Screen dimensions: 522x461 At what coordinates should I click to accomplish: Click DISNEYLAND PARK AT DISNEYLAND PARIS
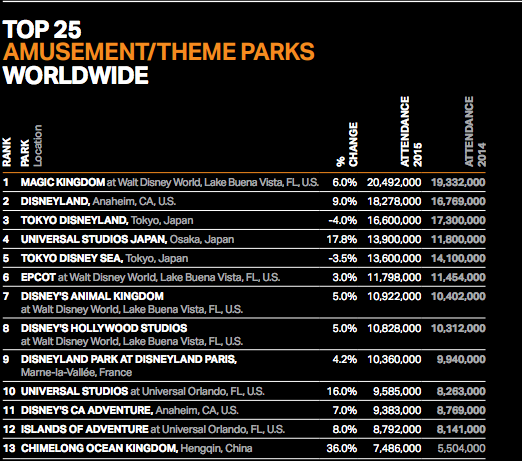point(129,359)
